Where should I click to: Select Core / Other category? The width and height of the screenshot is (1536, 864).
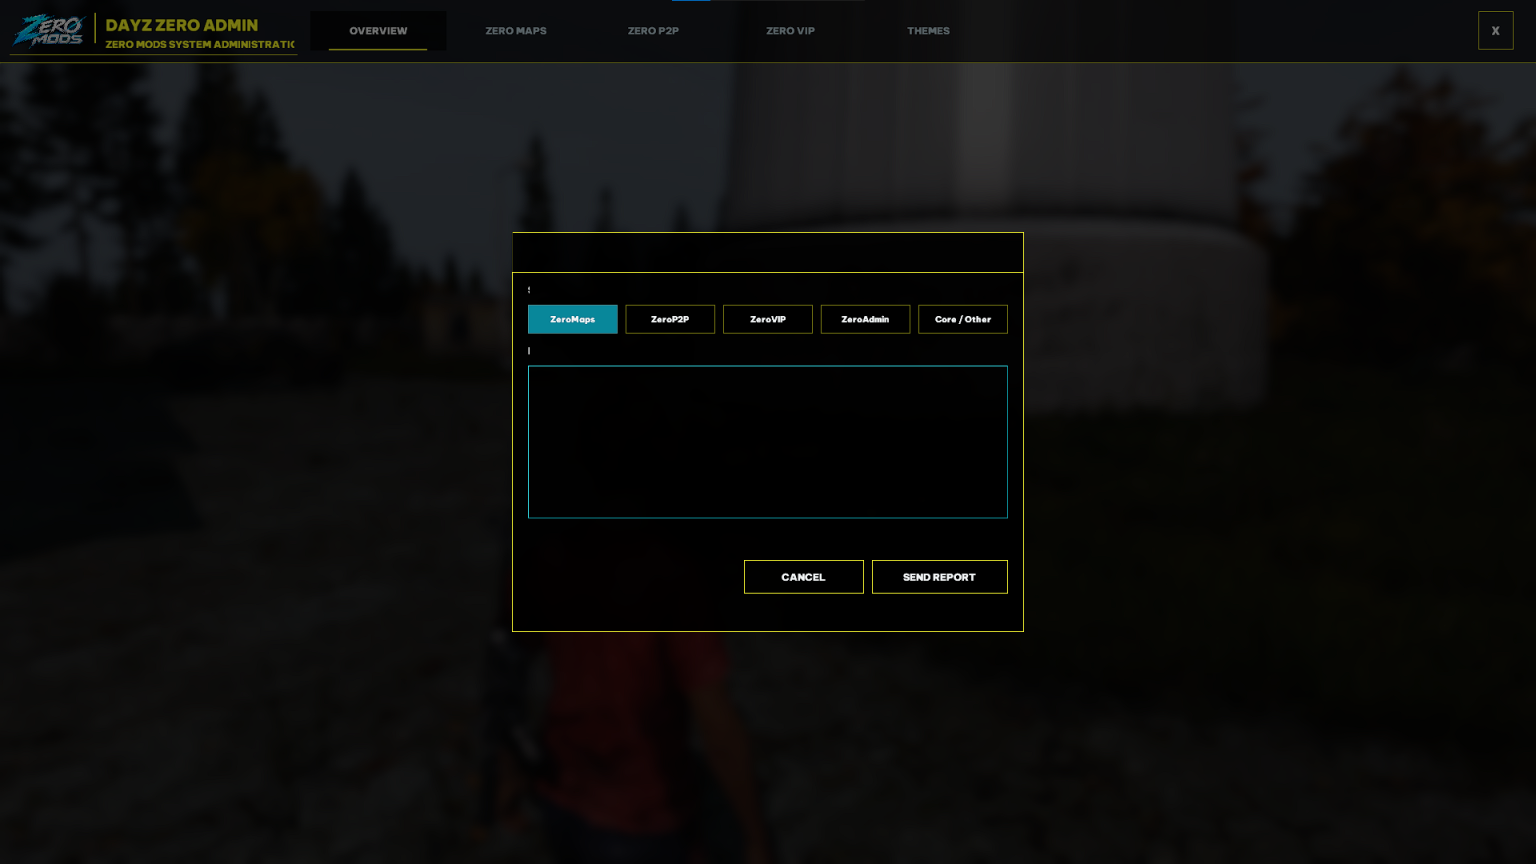[x=962, y=319]
